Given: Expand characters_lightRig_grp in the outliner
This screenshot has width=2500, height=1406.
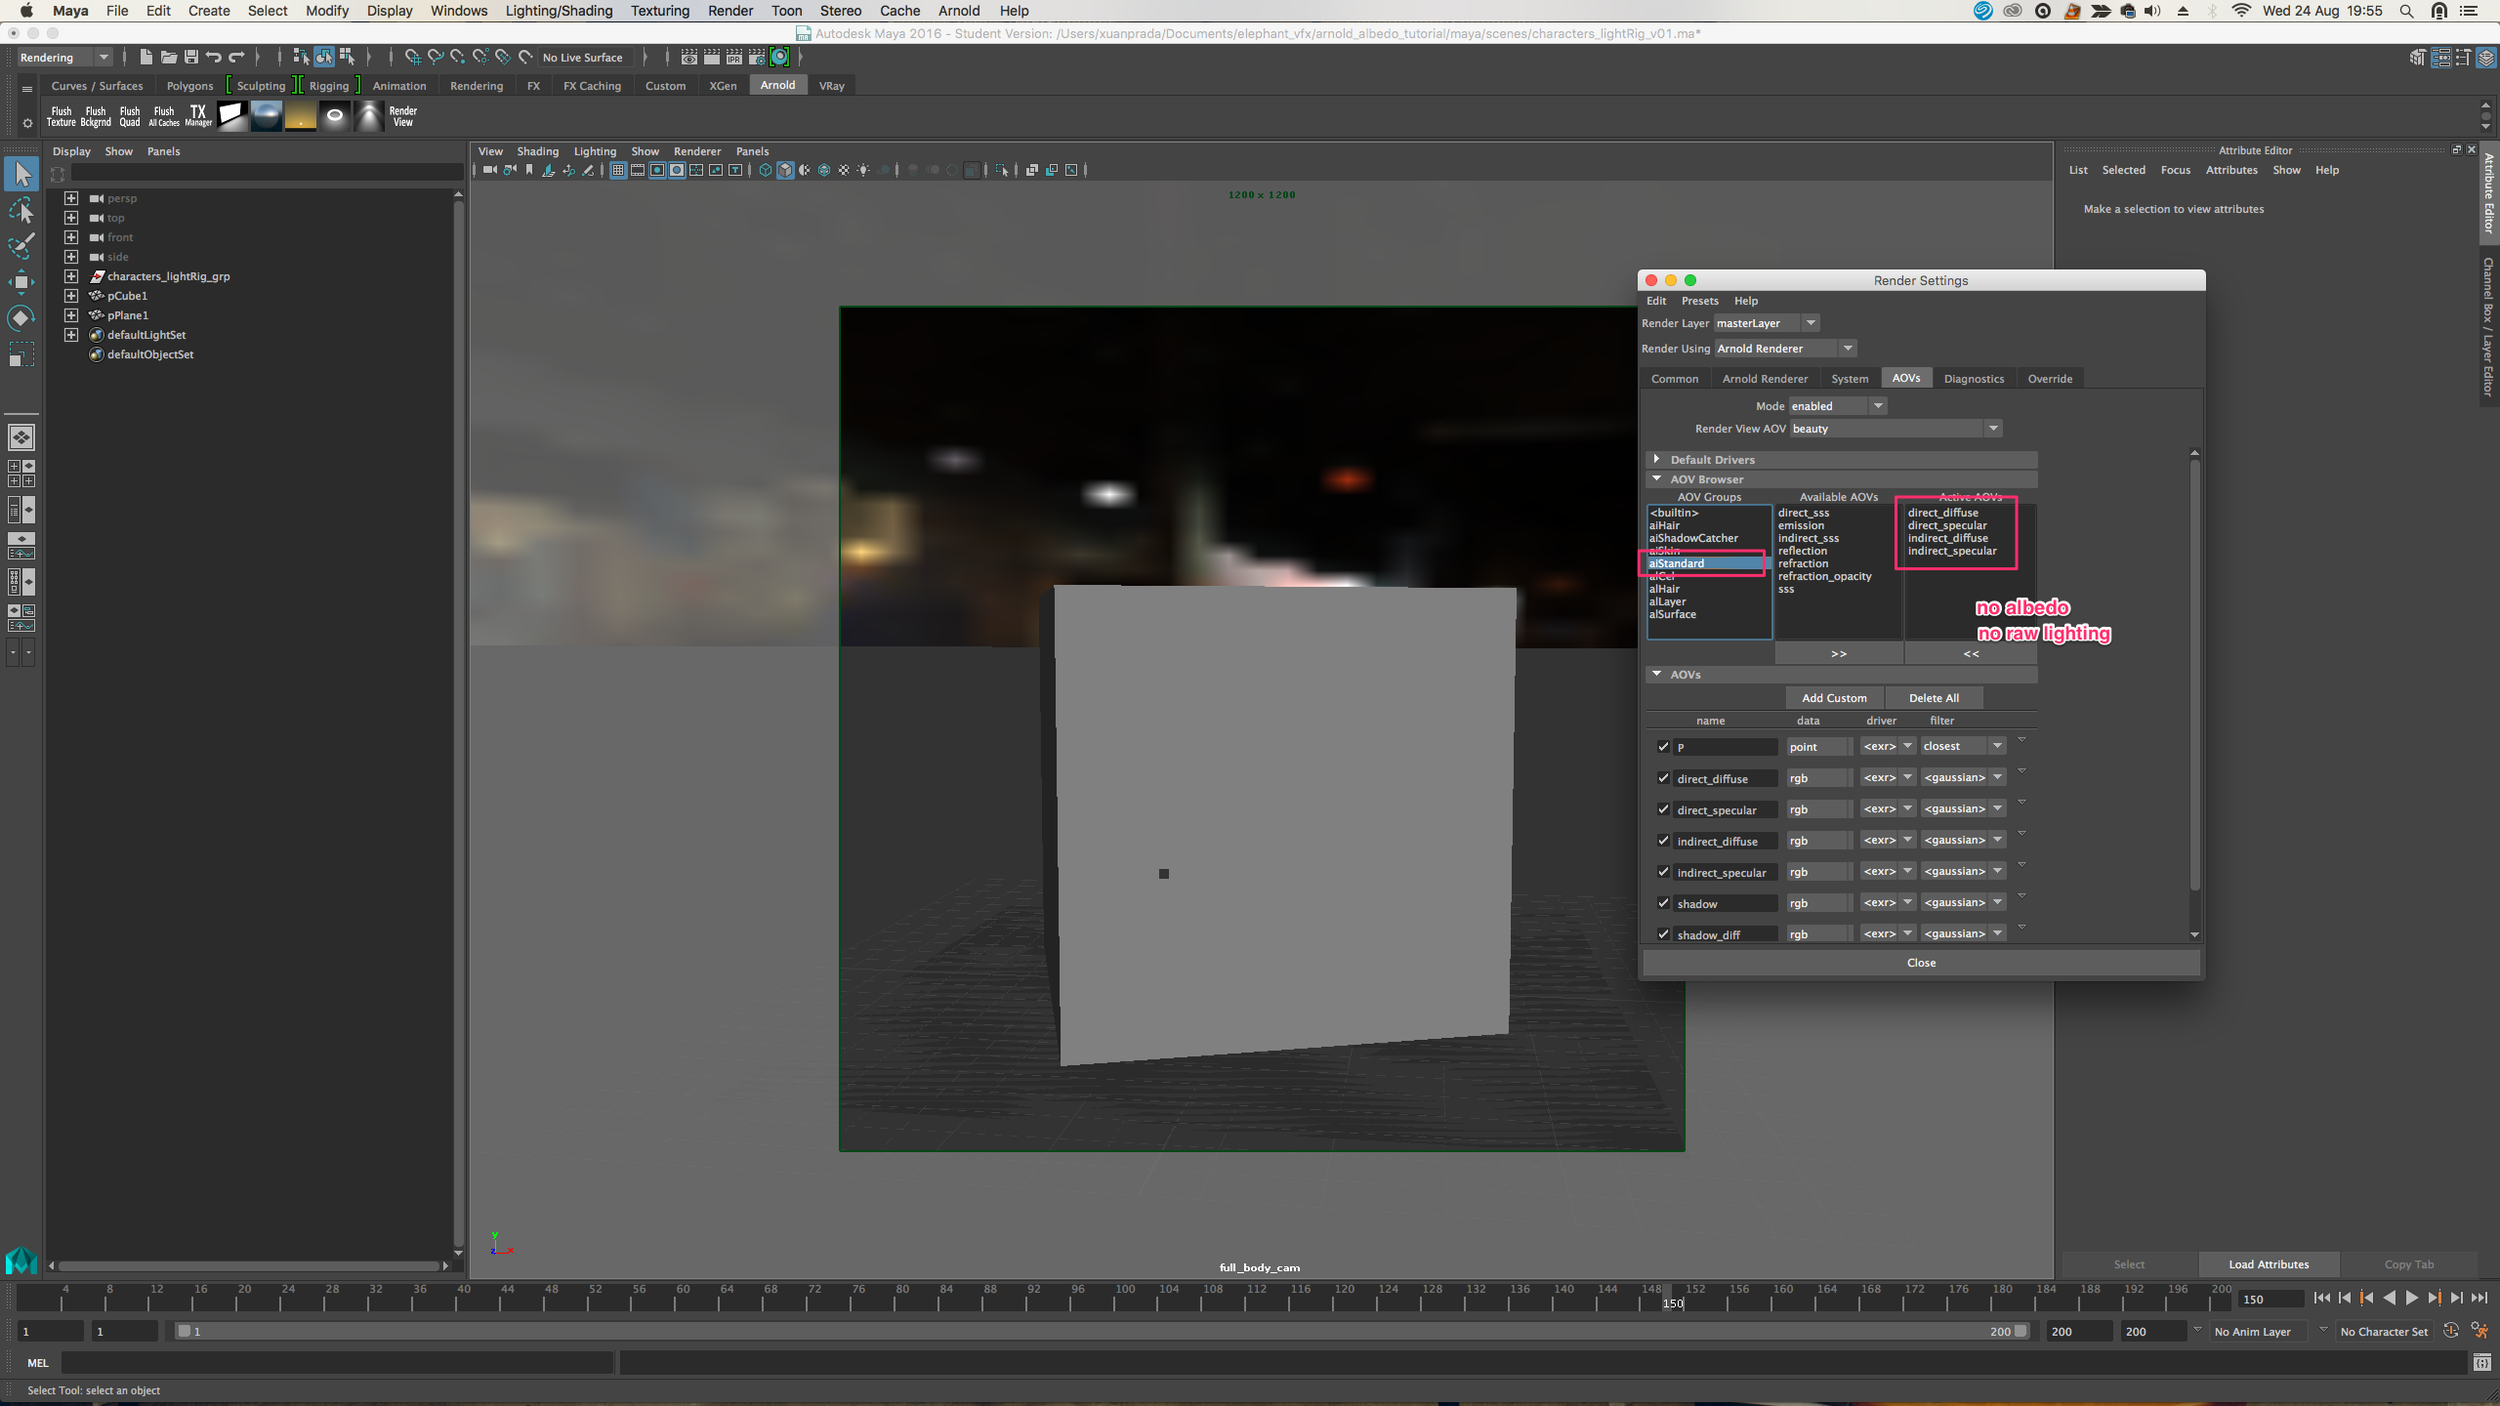Looking at the screenshot, I should click(71, 276).
